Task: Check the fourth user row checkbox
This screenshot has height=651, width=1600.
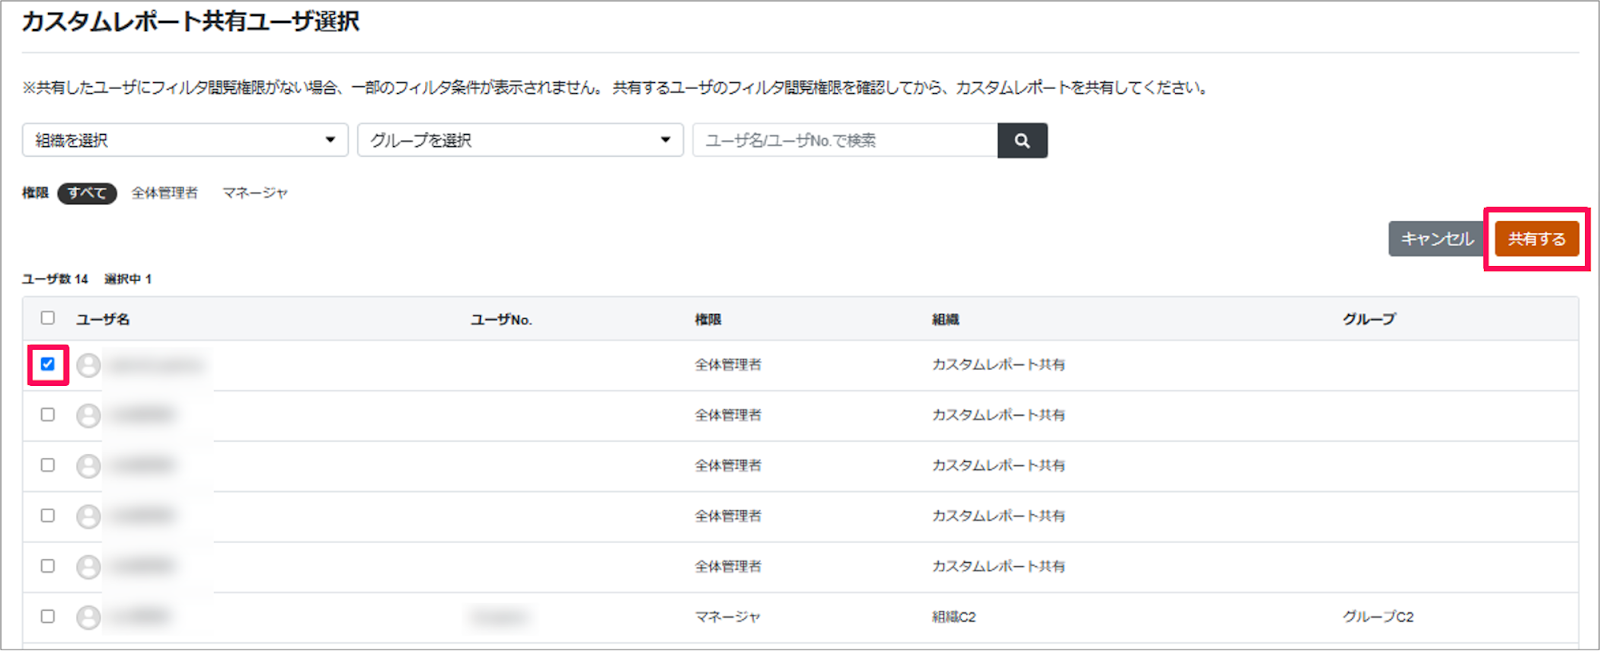Action: [x=47, y=515]
